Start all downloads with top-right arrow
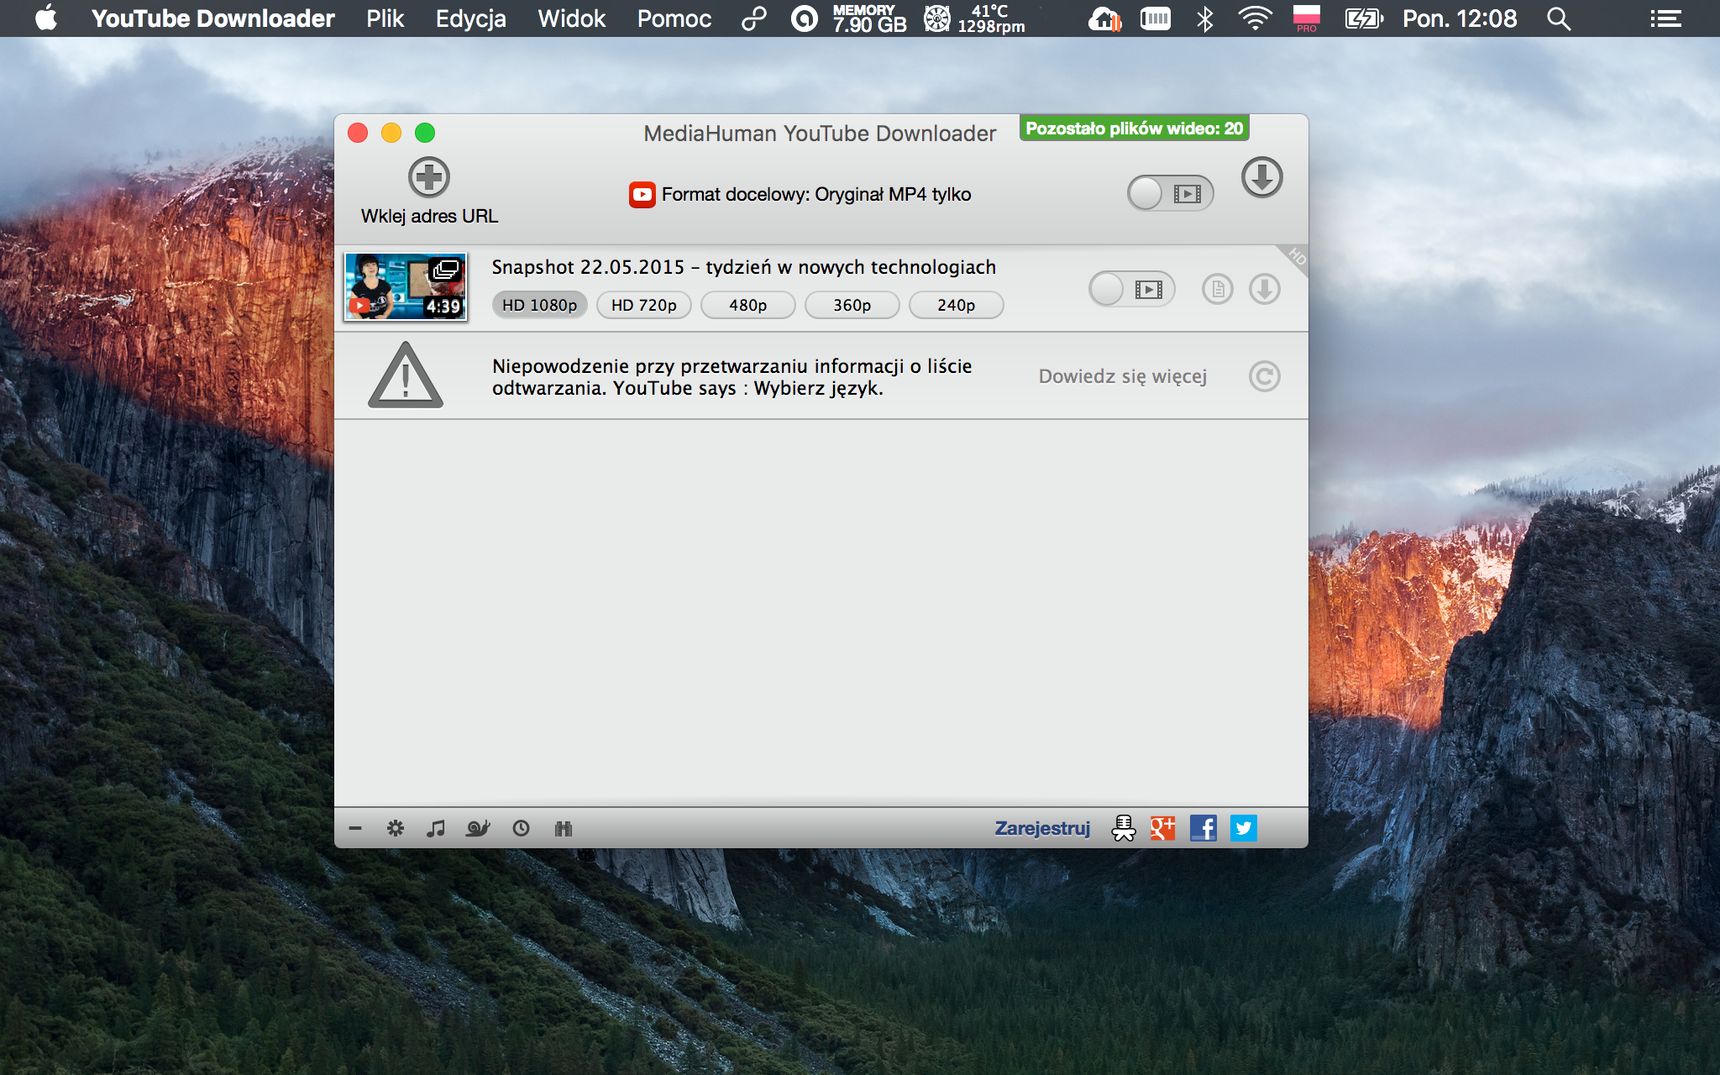 pos(1262,178)
